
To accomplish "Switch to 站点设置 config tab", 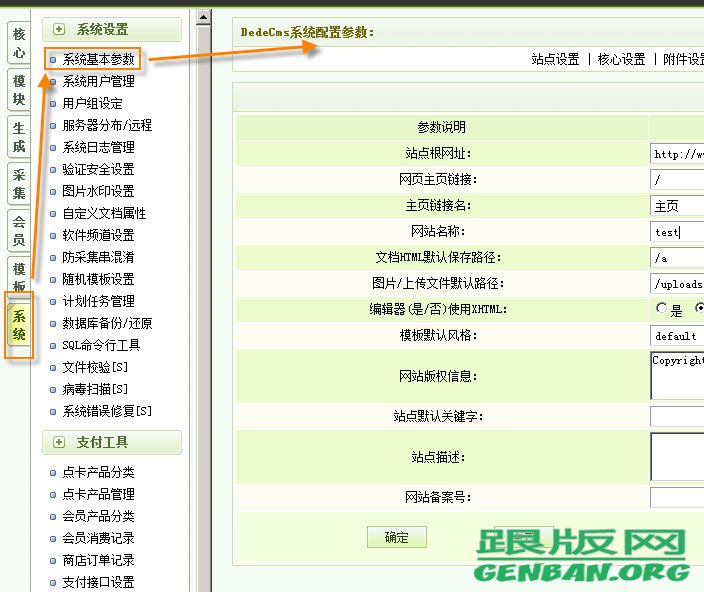I will pyautogui.click(x=555, y=59).
